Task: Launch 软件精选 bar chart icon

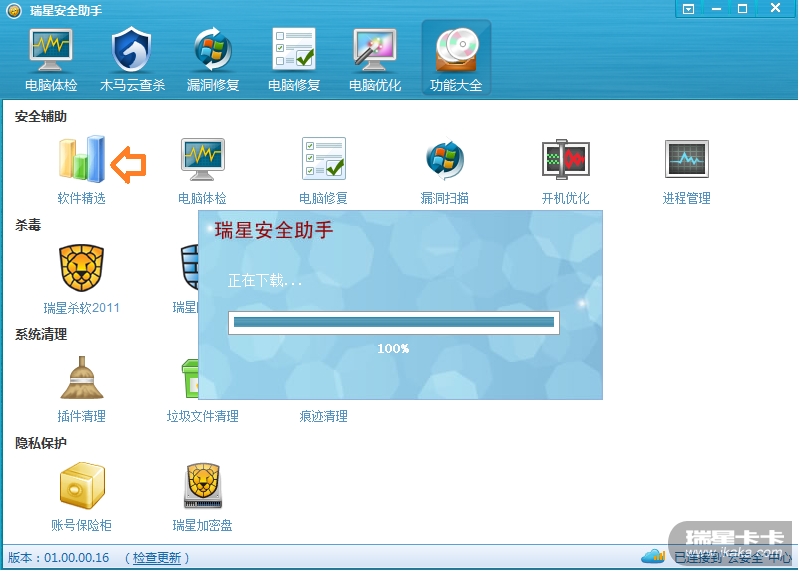Action: tap(82, 159)
